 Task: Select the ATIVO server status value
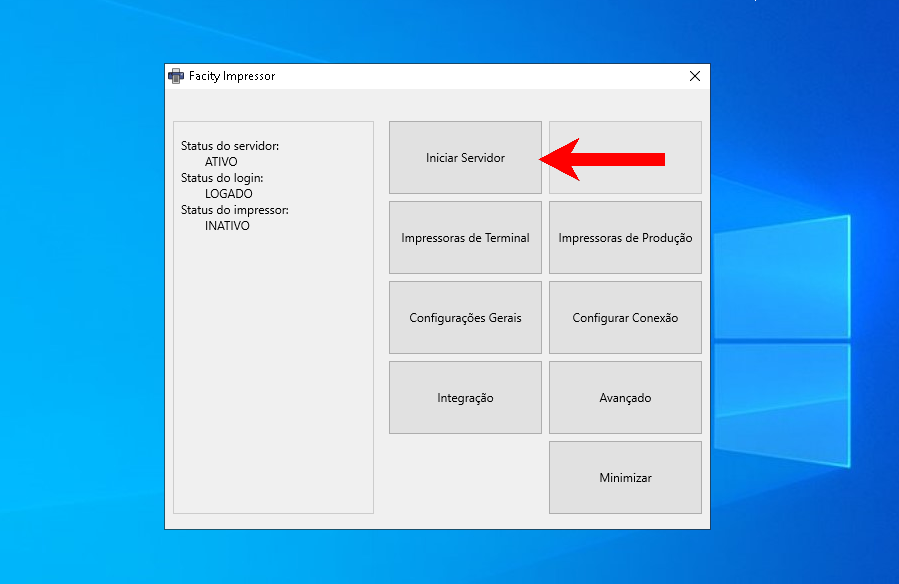[x=221, y=162]
